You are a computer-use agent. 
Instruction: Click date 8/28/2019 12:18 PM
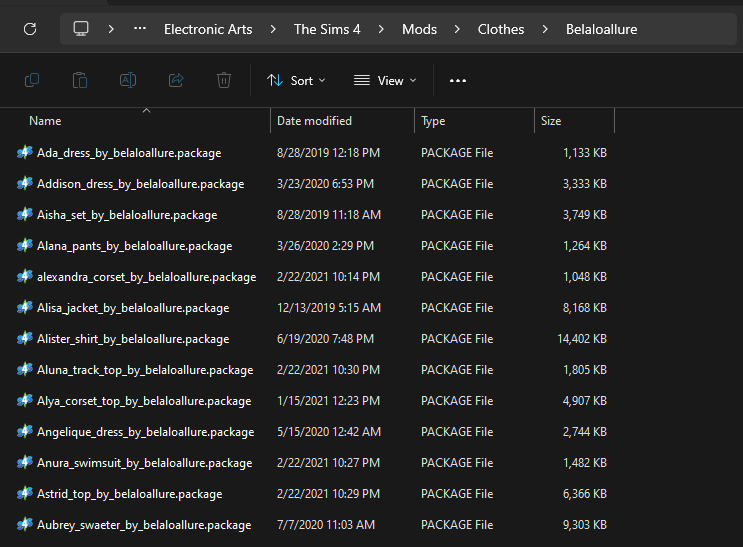coord(328,153)
